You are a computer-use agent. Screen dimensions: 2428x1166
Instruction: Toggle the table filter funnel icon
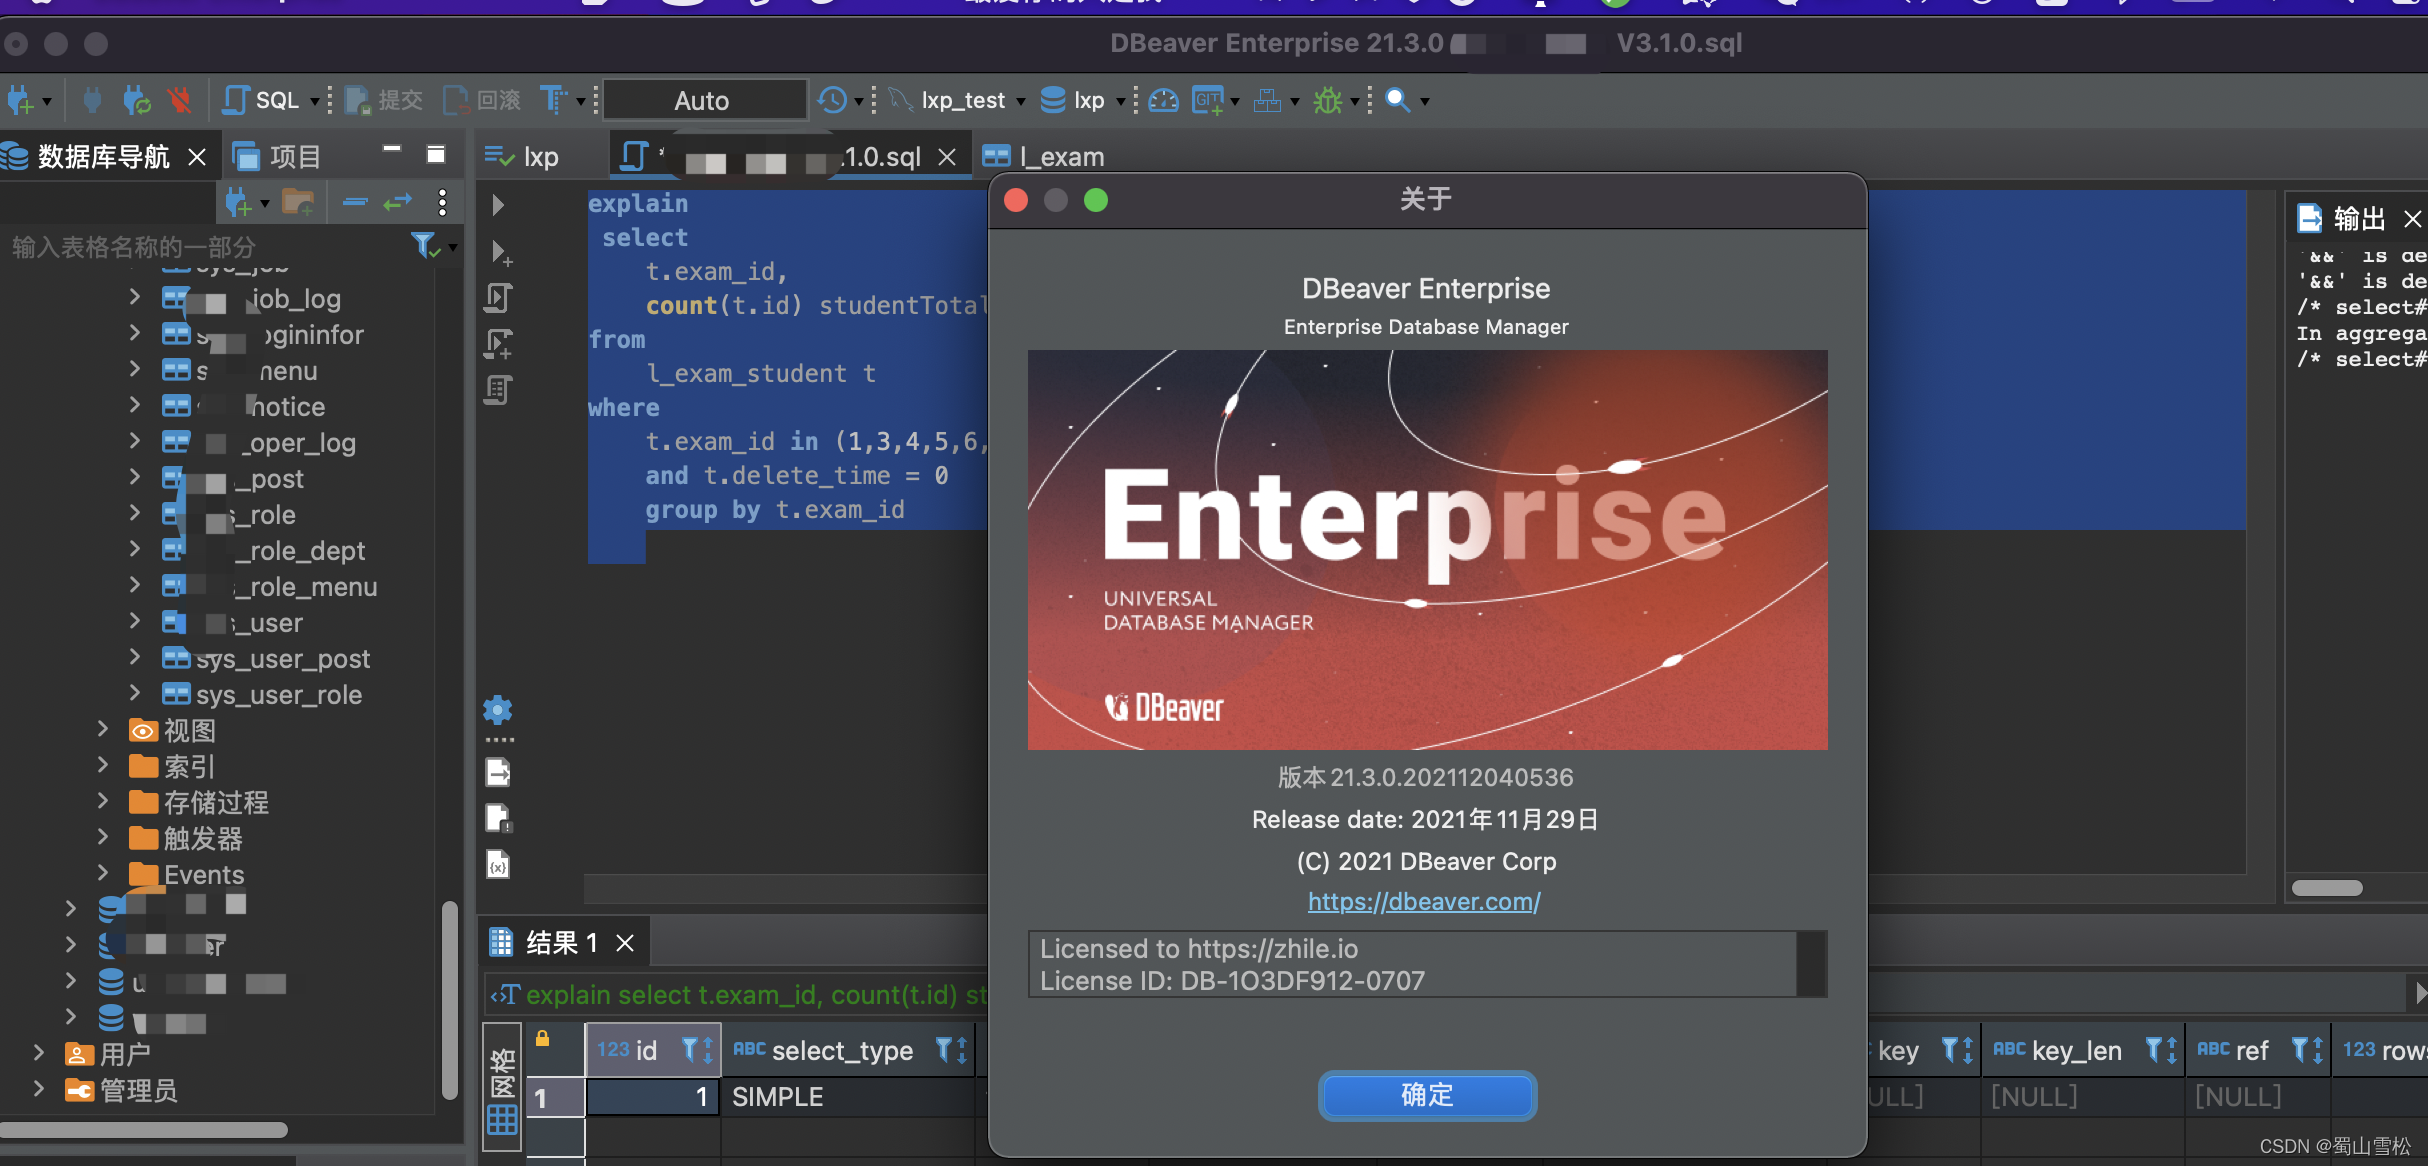(424, 245)
